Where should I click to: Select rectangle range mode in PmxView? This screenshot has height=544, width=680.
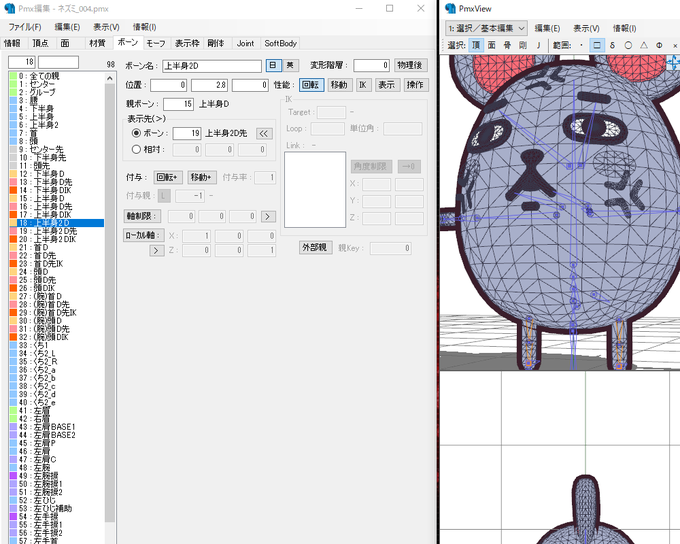[597, 45]
